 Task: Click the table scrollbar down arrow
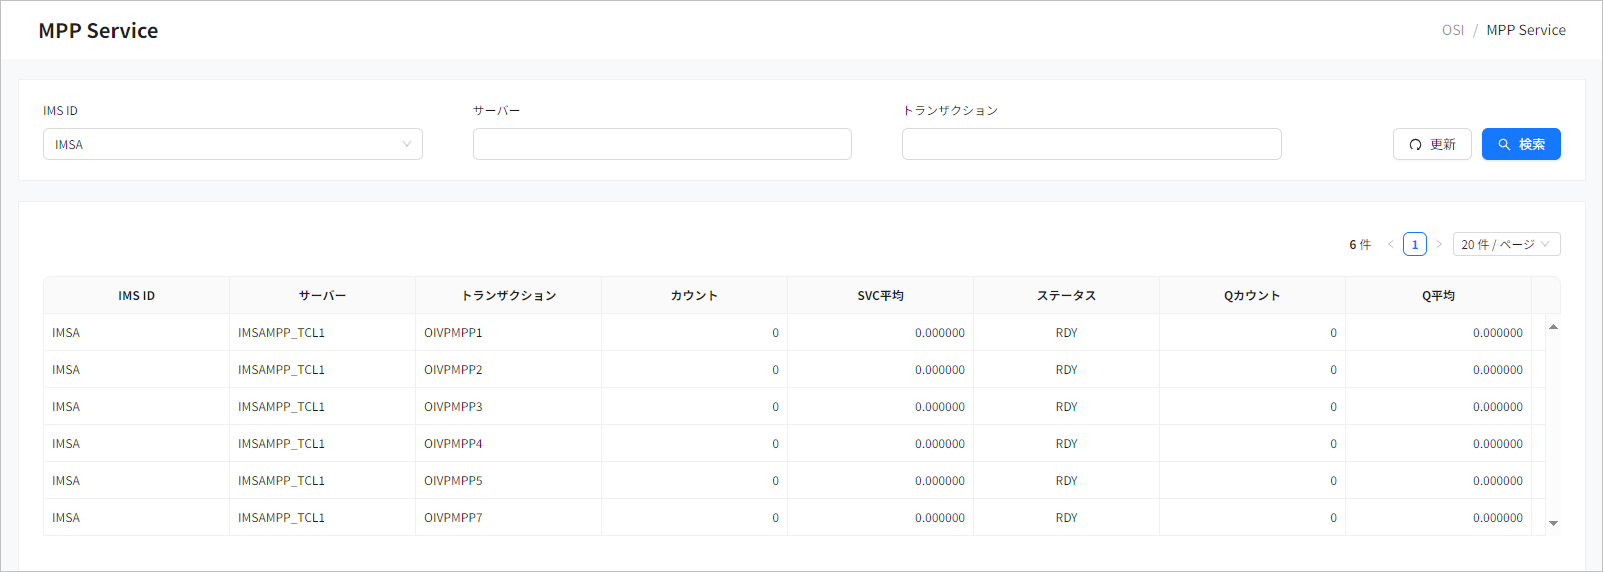pos(1553,523)
